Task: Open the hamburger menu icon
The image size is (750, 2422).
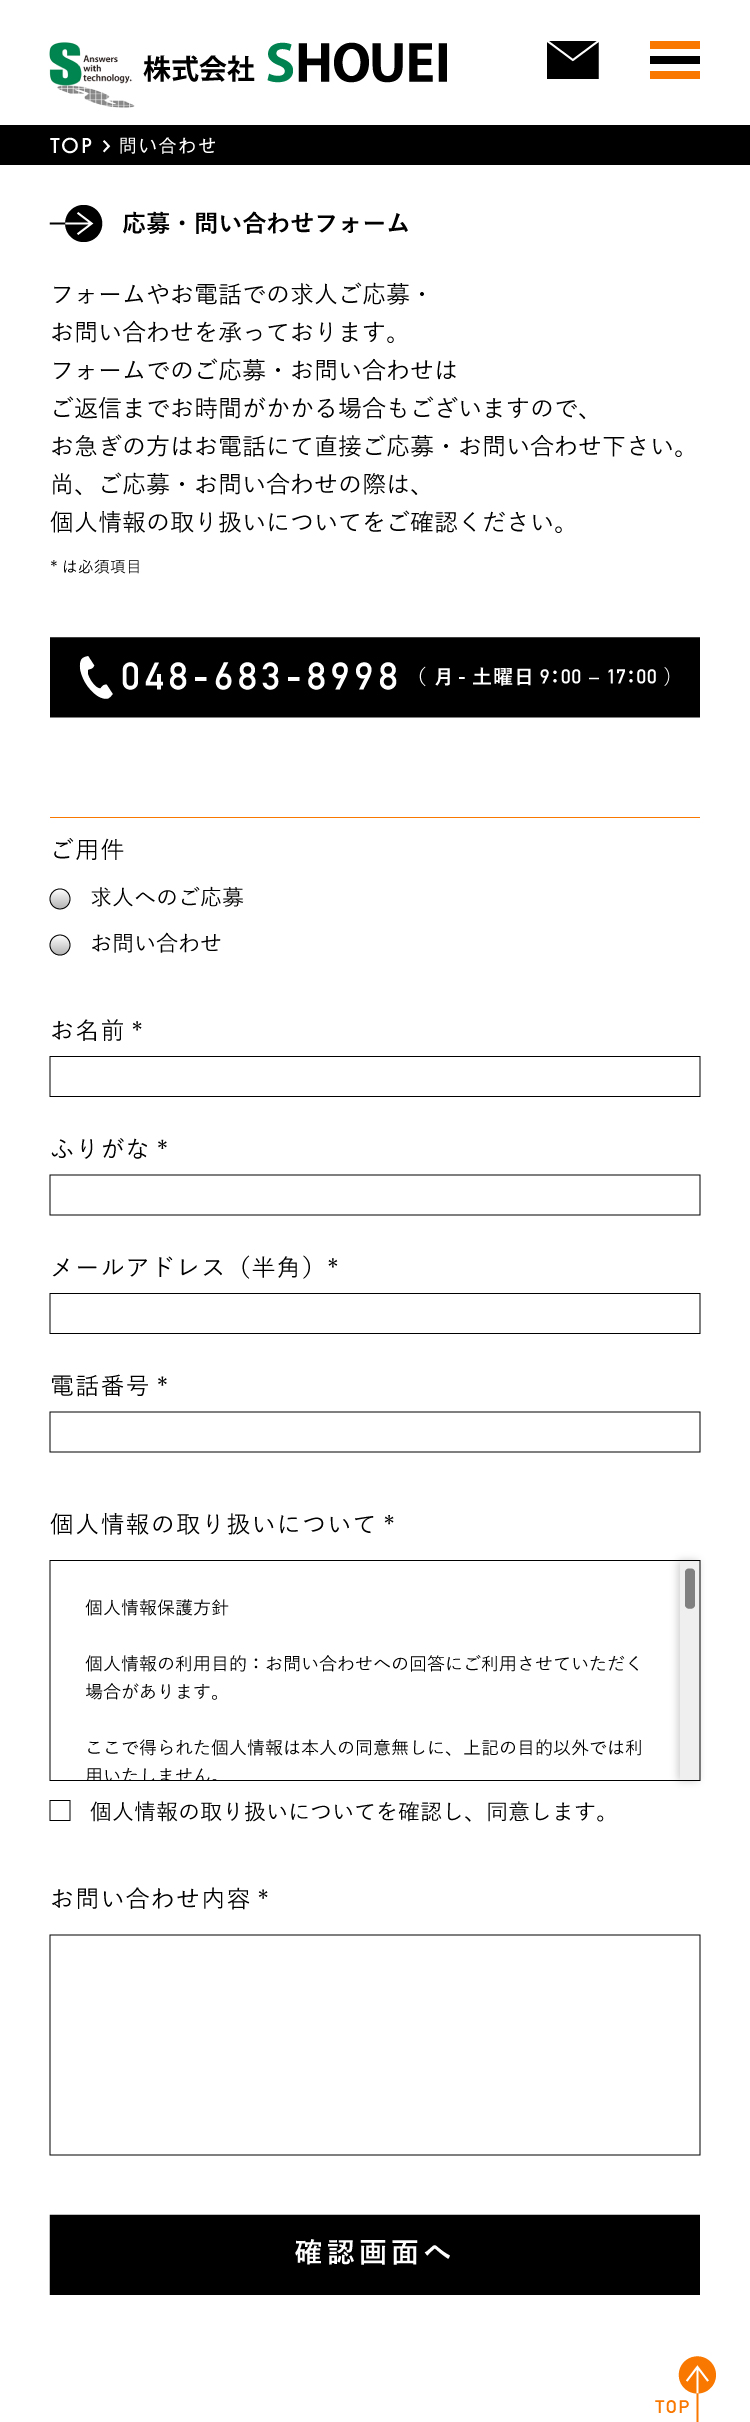Action: coord(675,62)
